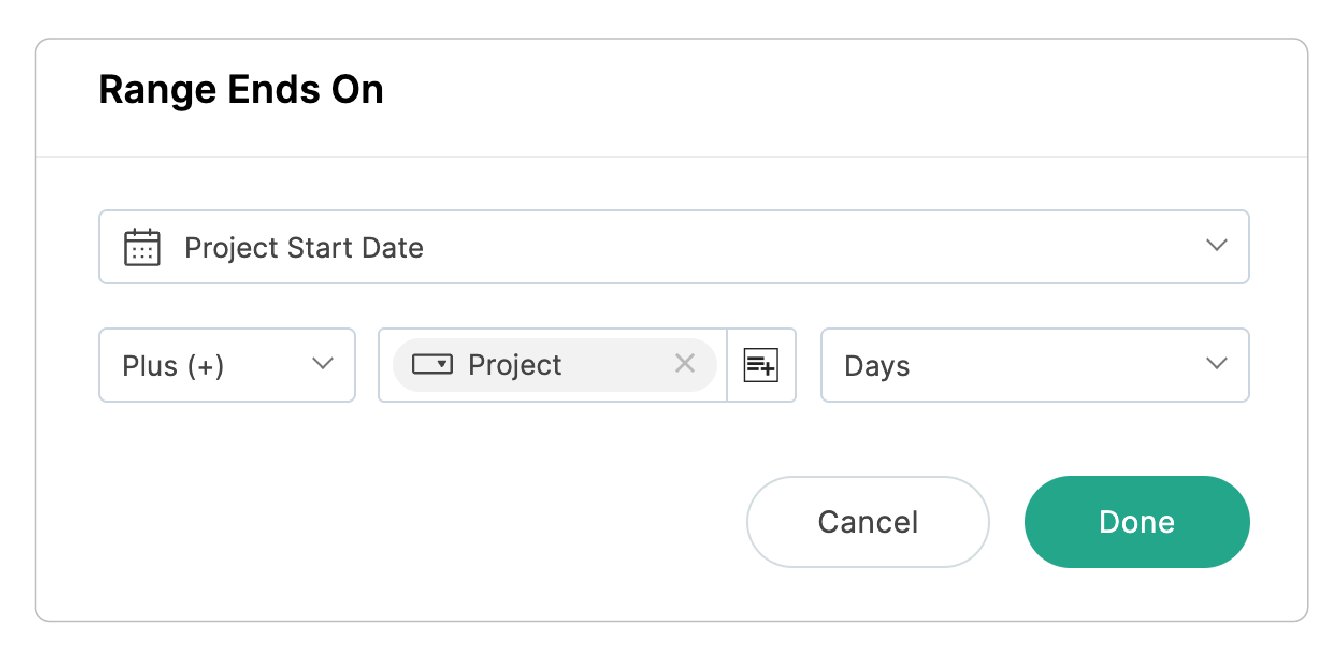Confirm with the green Done button

(1137, 522)
